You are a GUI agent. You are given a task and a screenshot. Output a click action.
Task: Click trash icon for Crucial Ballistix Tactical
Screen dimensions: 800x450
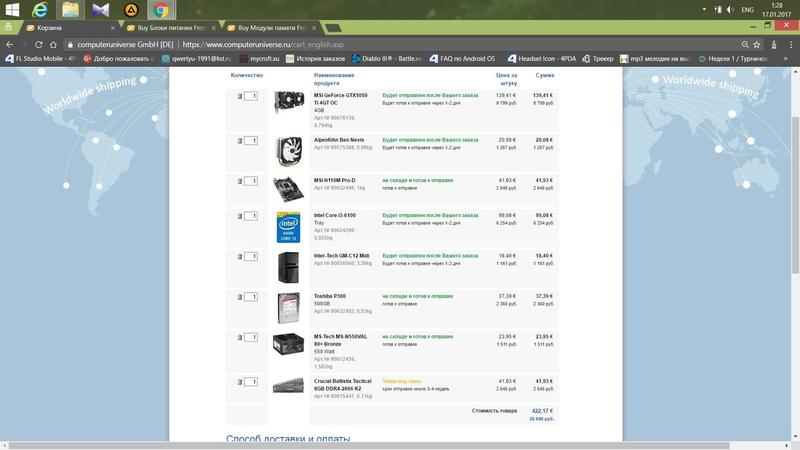240,382
